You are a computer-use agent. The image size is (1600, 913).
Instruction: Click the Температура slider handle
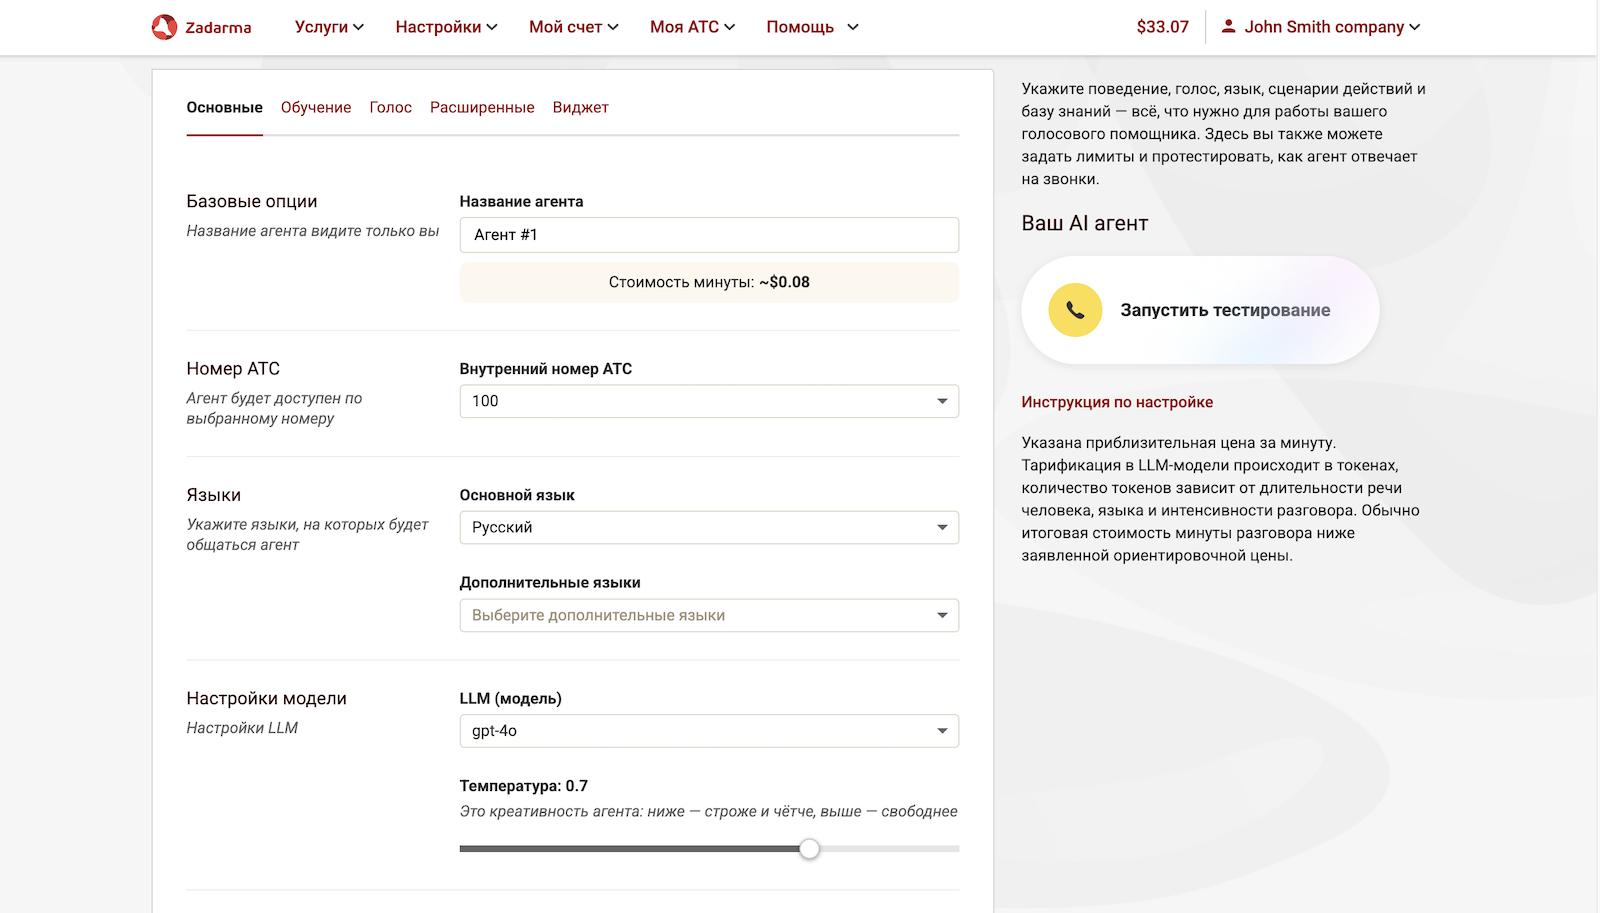809,848
